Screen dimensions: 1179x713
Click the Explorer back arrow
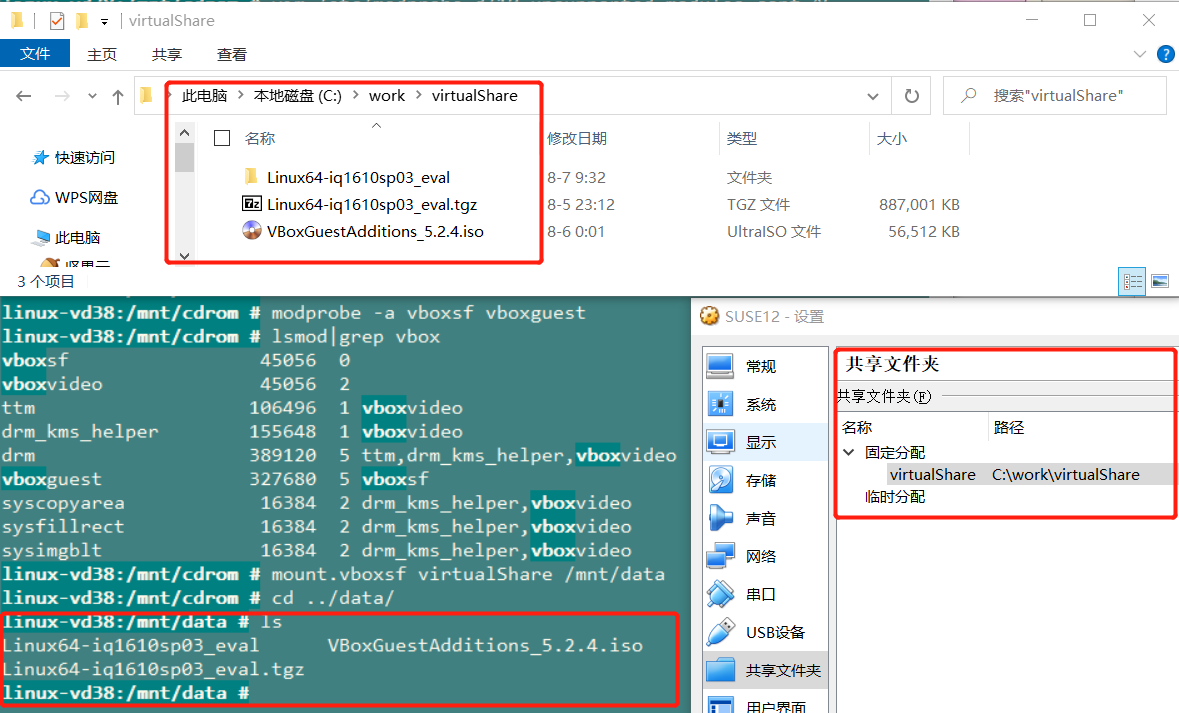click(23, 96)
